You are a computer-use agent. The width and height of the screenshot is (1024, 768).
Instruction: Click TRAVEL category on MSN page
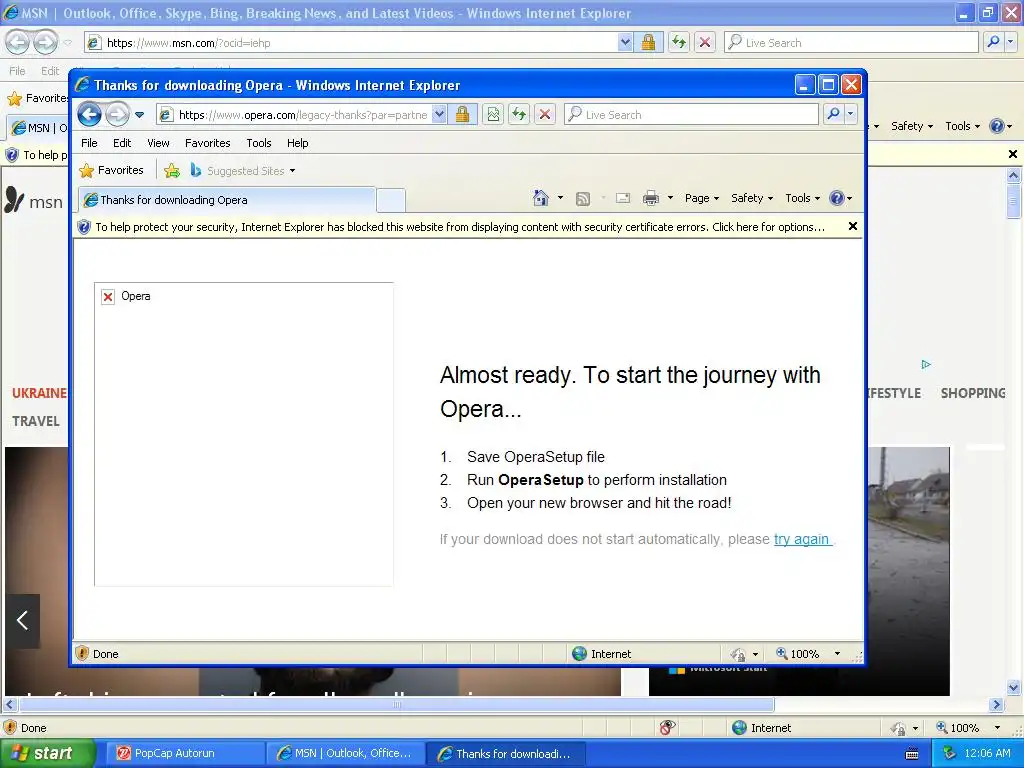click(36, 421)
